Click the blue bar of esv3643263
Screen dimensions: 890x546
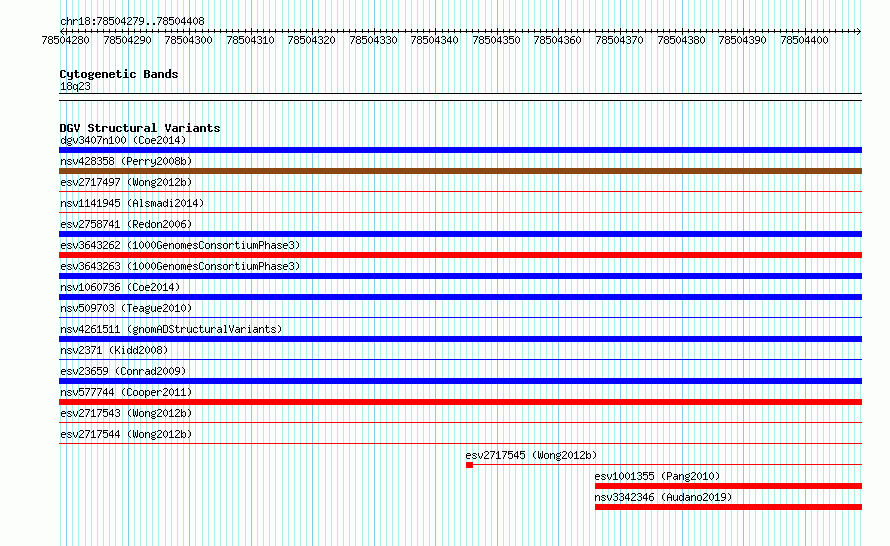point(460,276)
